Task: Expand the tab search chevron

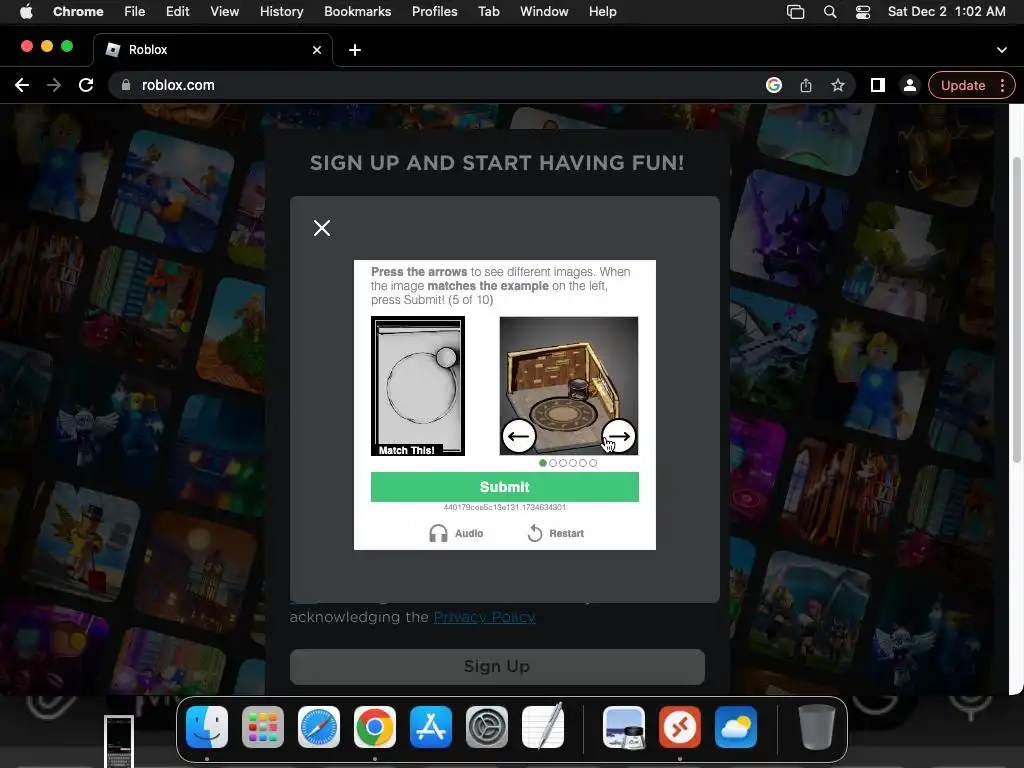Action: pyautogui.click(x=1002, y=50)
